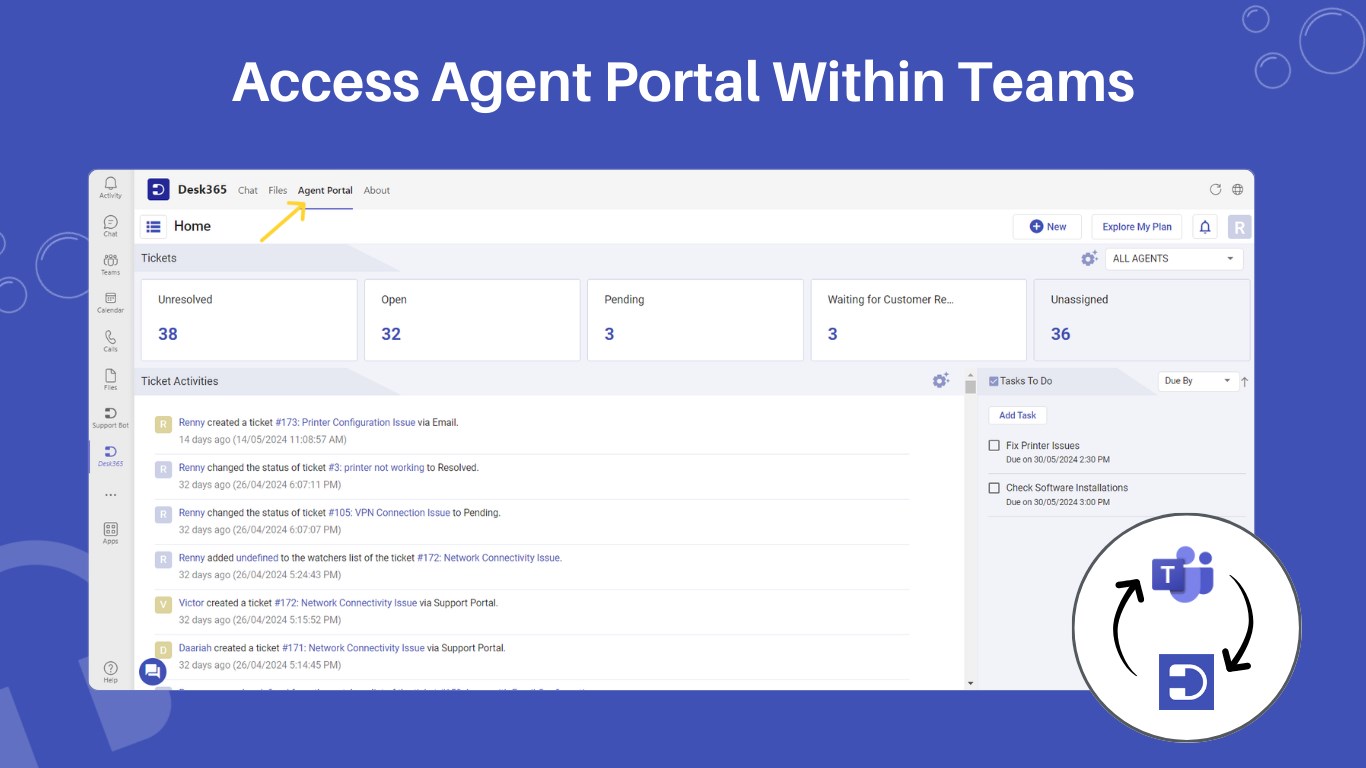Image resolution: width=1366 pixels, height=768 pixels.
Task: Open Calendar in the Teams sidebar
Action: pos(110,302)
